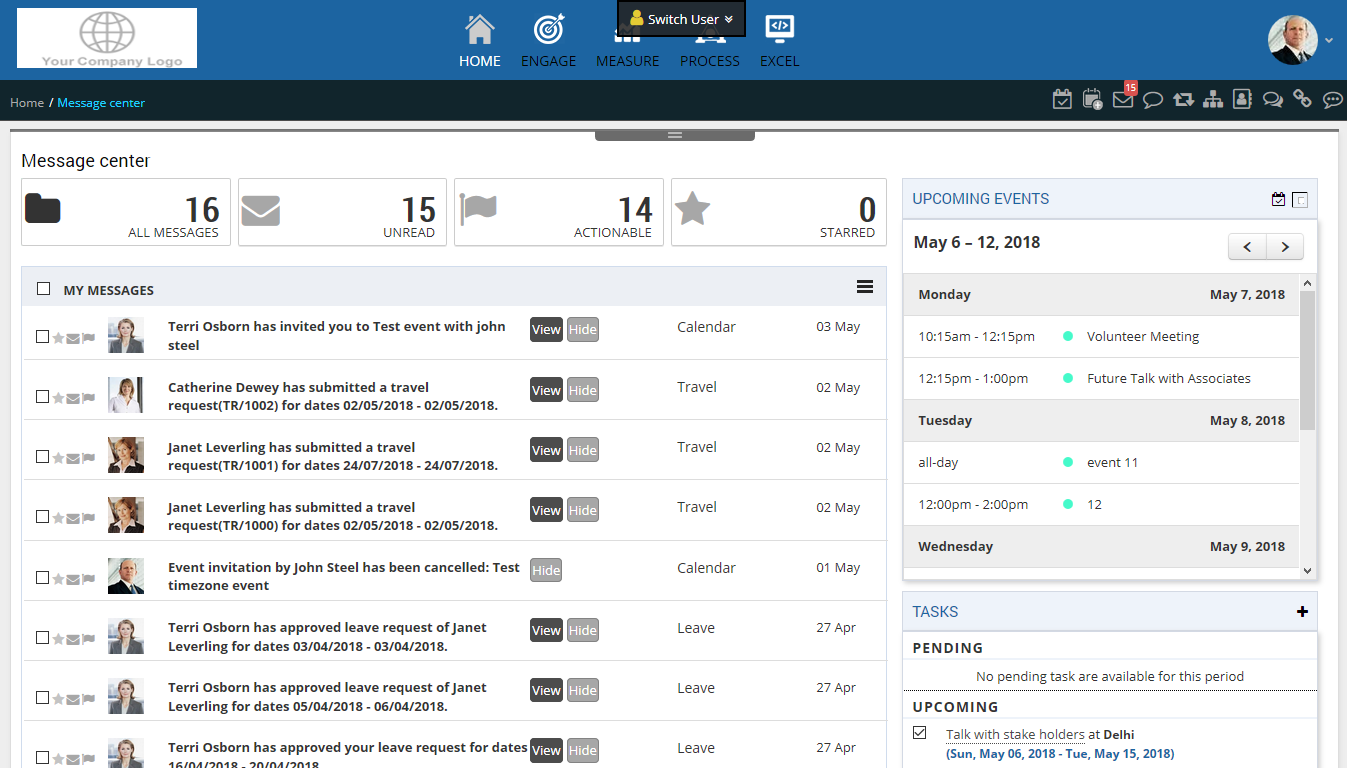Open the Volunteer Meeting event
The width and height of the screenshot is (1347, 768).
coord(1143,337)
